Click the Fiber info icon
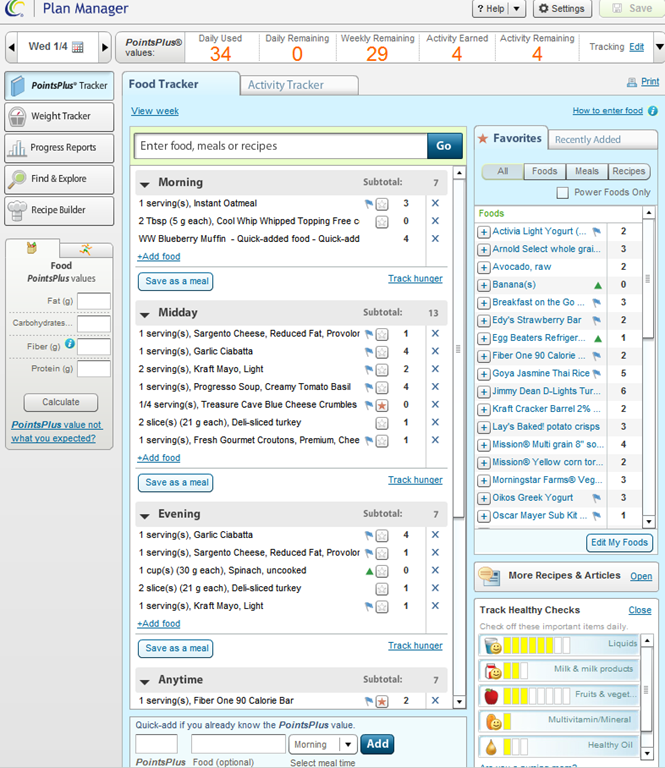 click(x=70, y=343)
